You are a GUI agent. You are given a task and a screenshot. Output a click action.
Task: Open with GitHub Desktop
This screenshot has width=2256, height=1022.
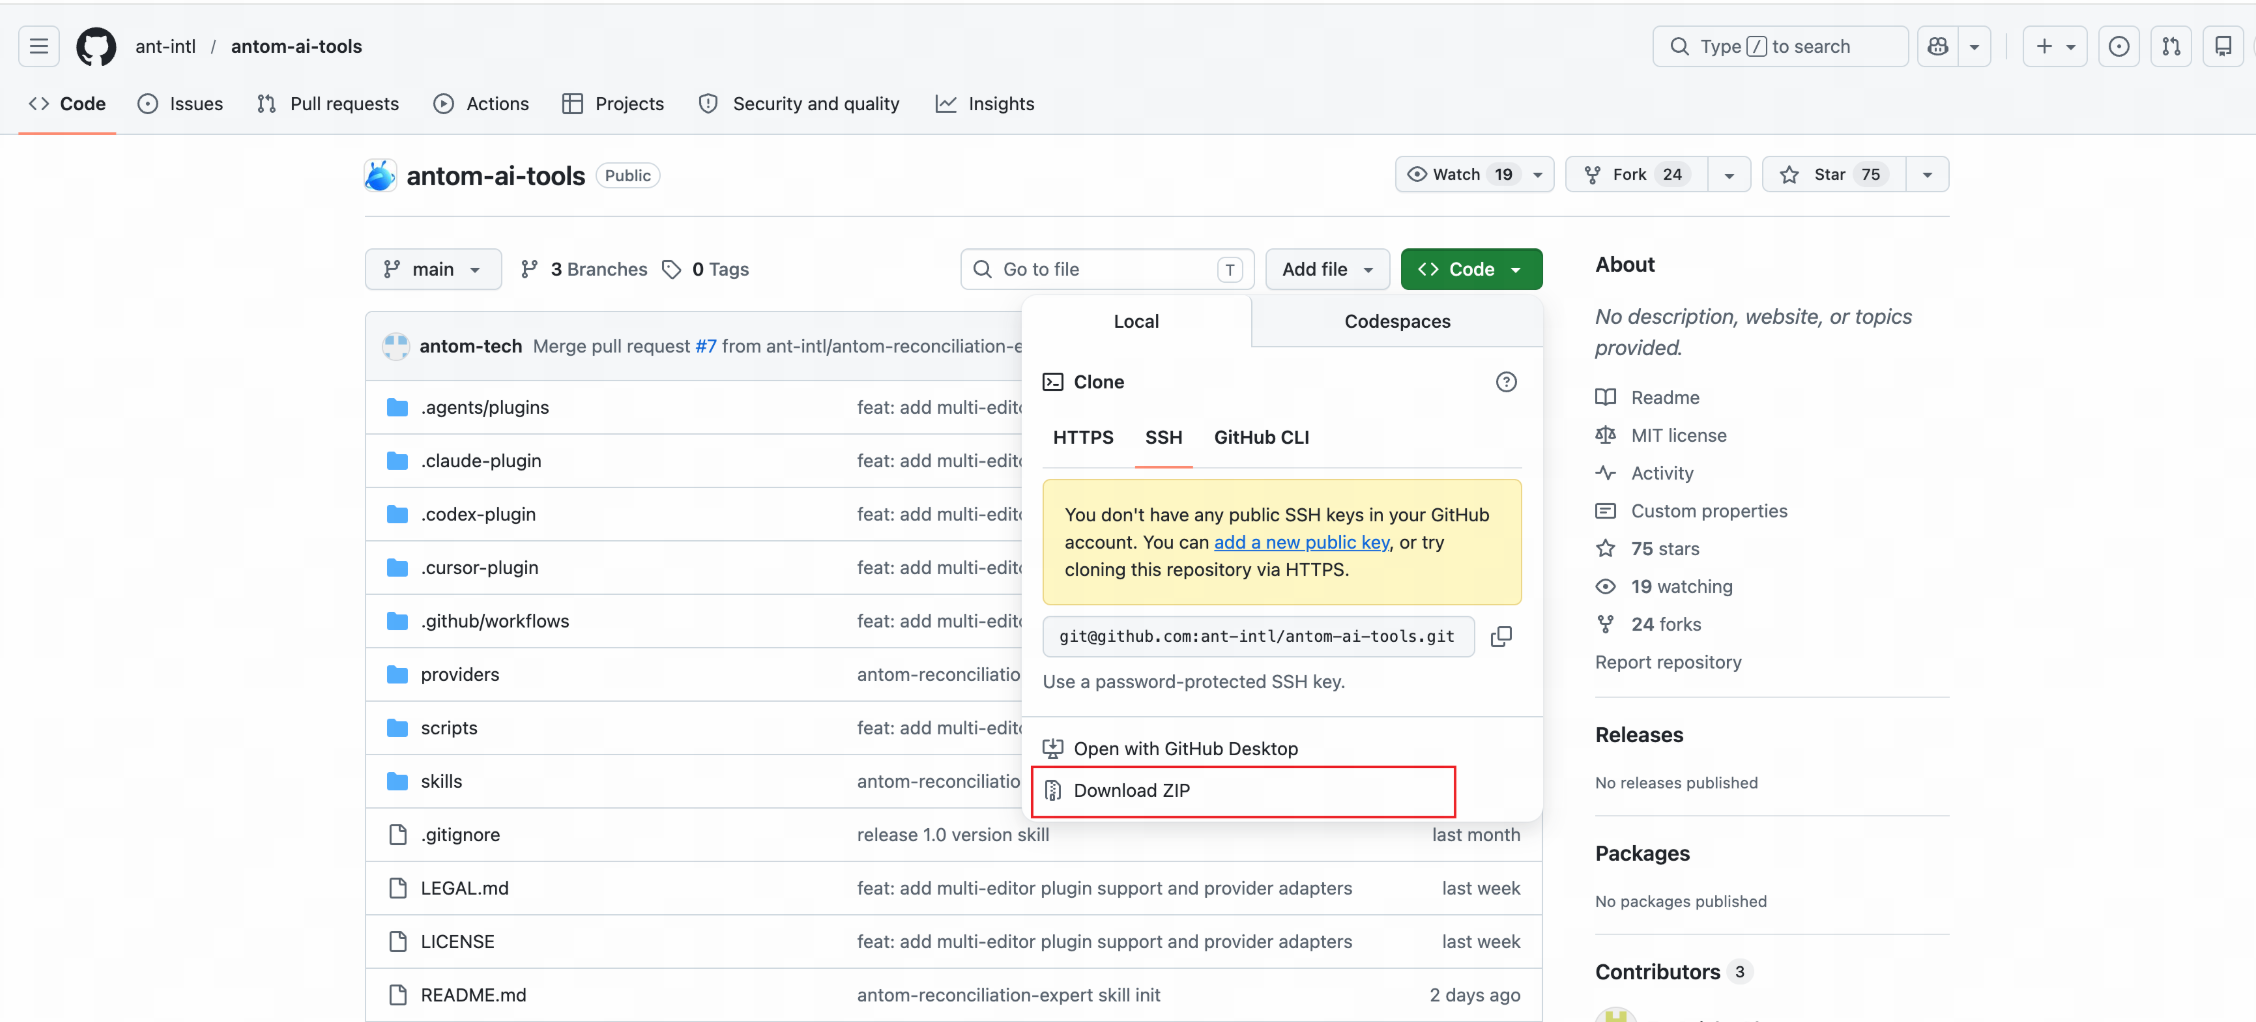1185,748
